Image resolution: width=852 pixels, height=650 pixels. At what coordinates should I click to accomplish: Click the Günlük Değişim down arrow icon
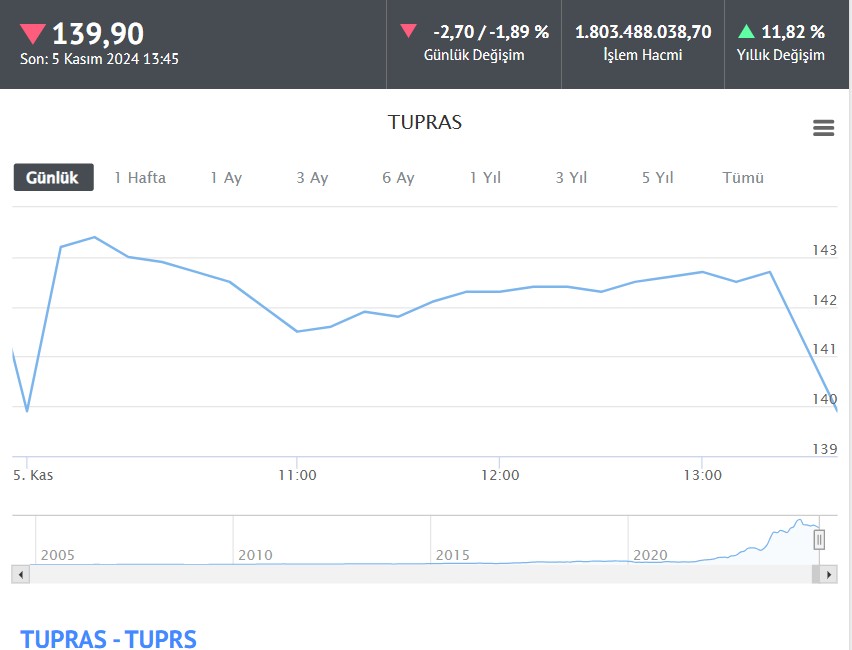pos(409,30)
